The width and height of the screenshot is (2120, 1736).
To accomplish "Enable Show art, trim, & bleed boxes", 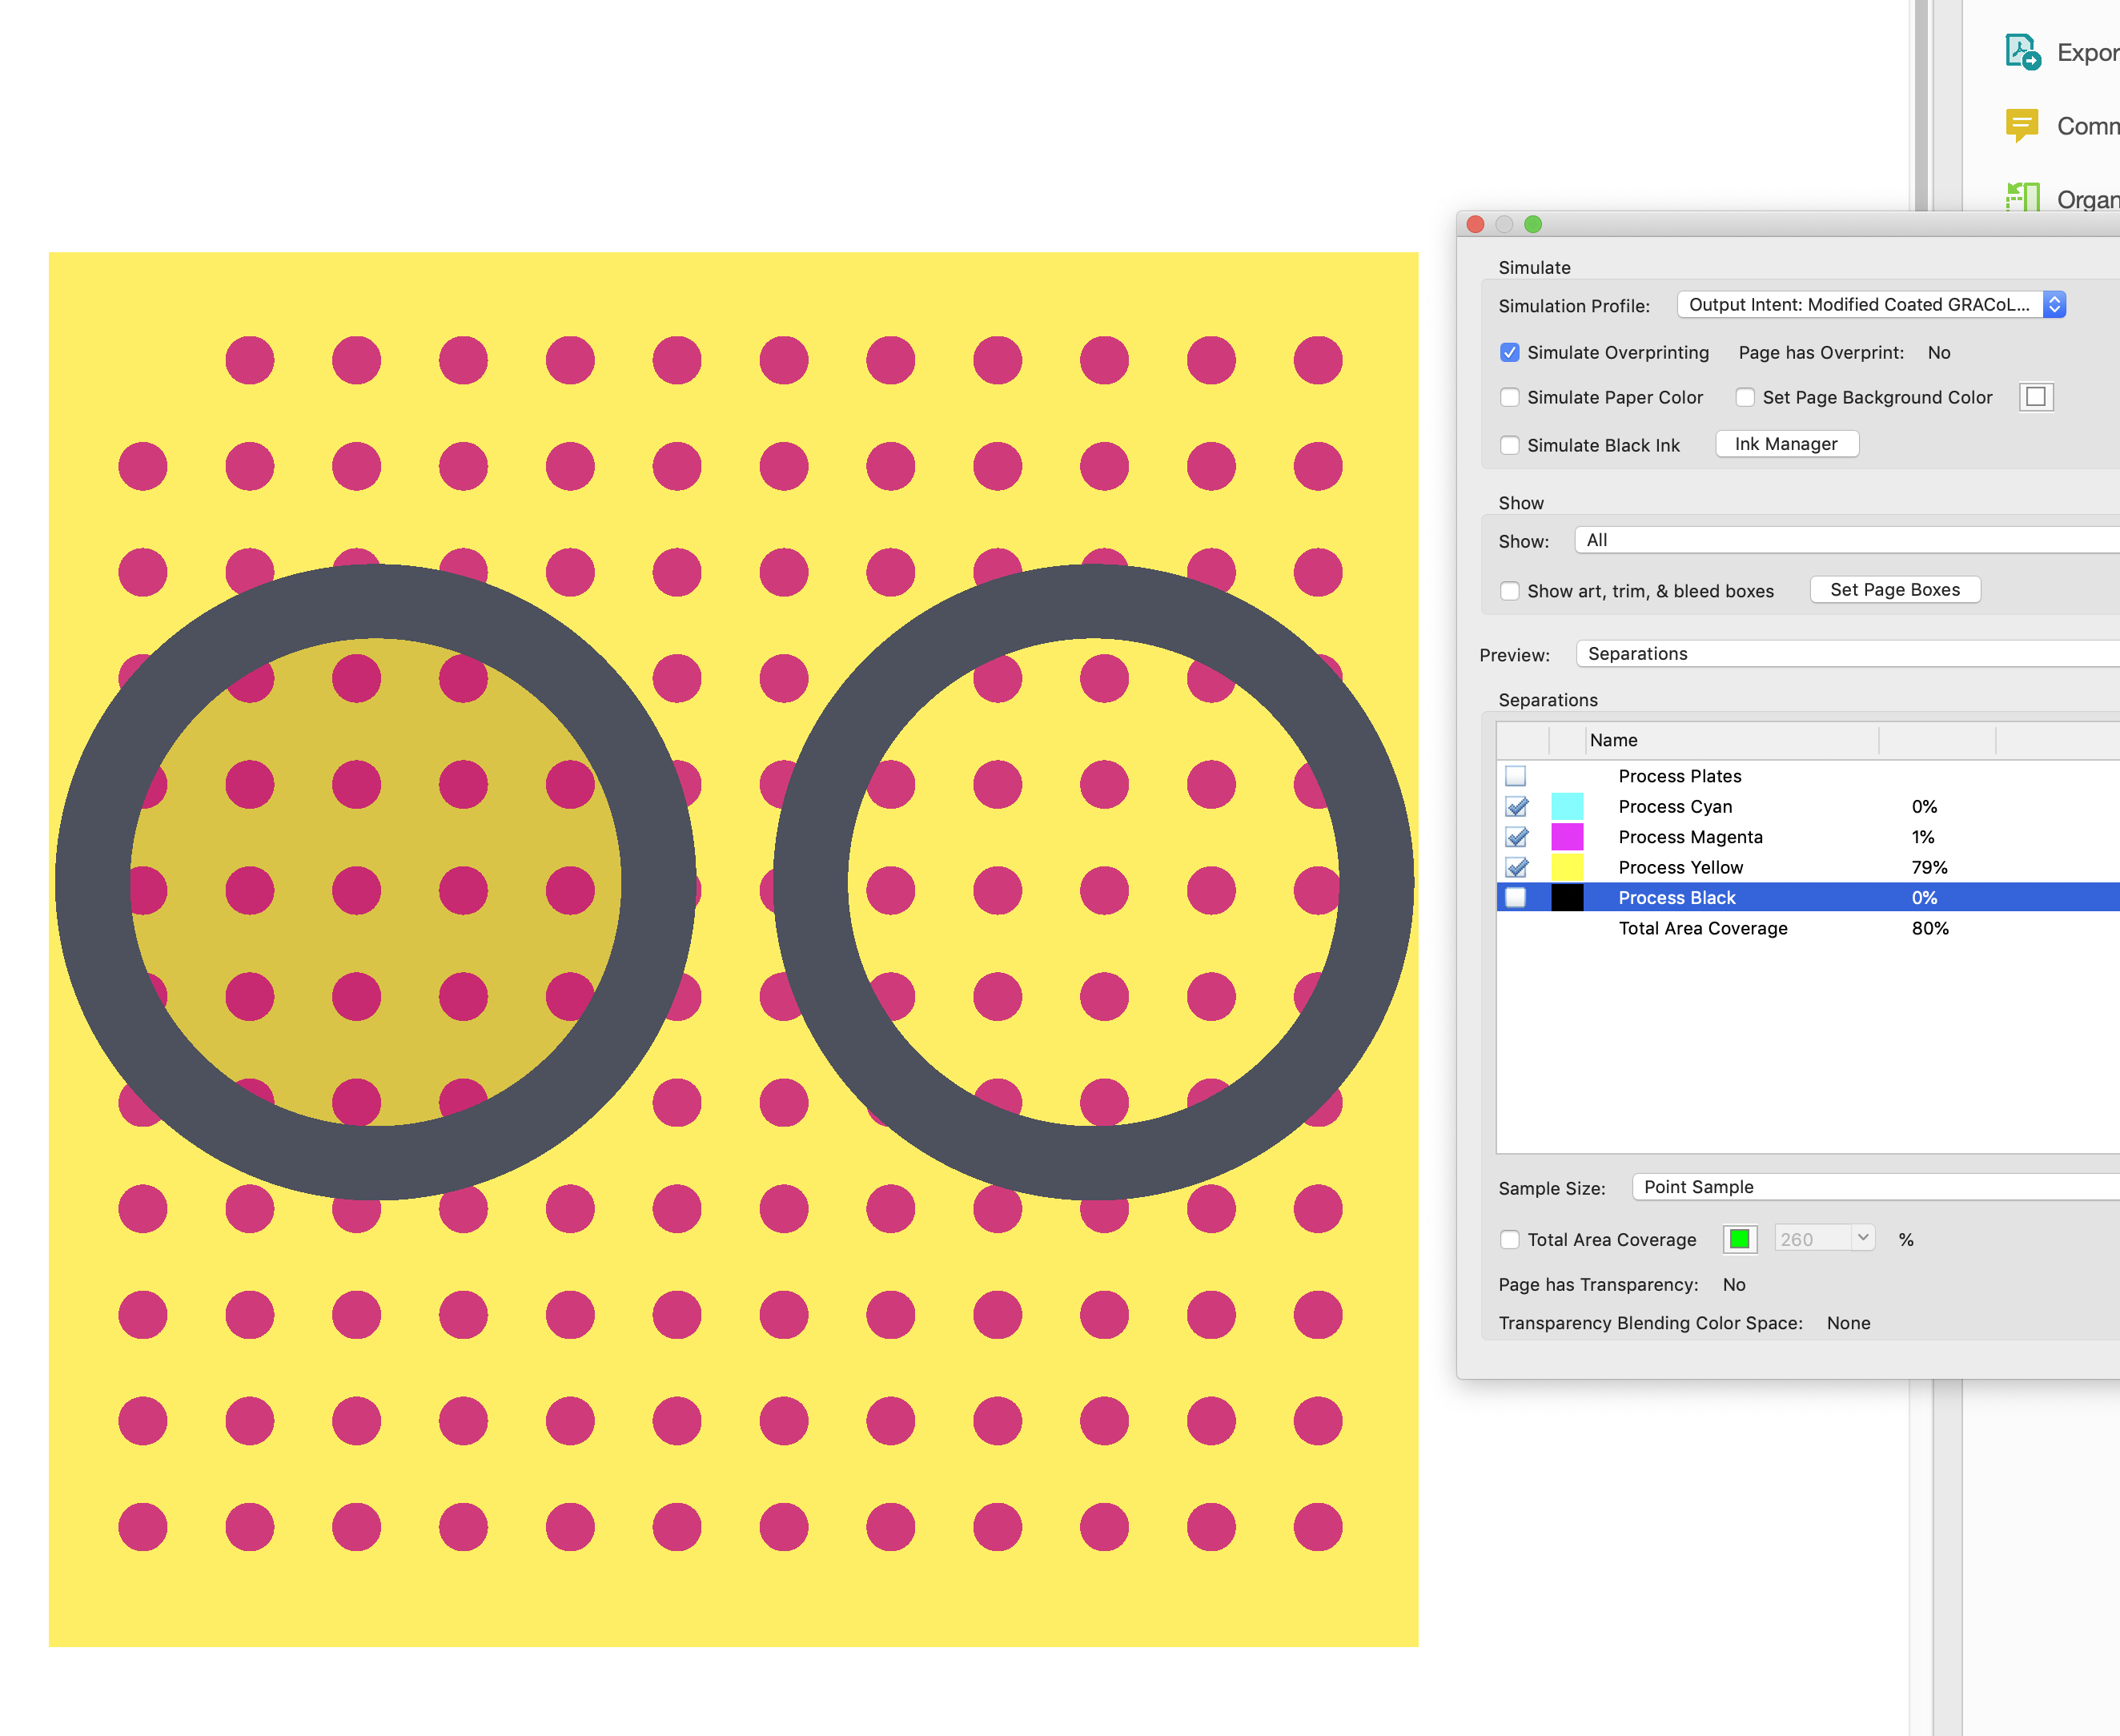I will click(1510, 591).
